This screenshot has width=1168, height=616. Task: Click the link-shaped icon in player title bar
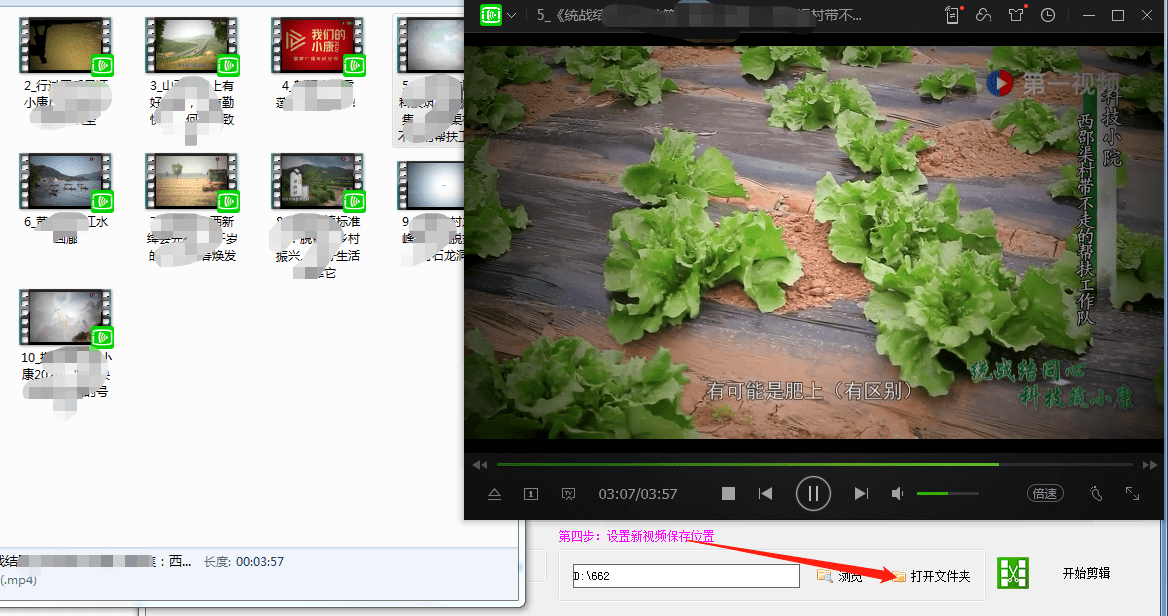pyautogui.click(x=983, y=15)
